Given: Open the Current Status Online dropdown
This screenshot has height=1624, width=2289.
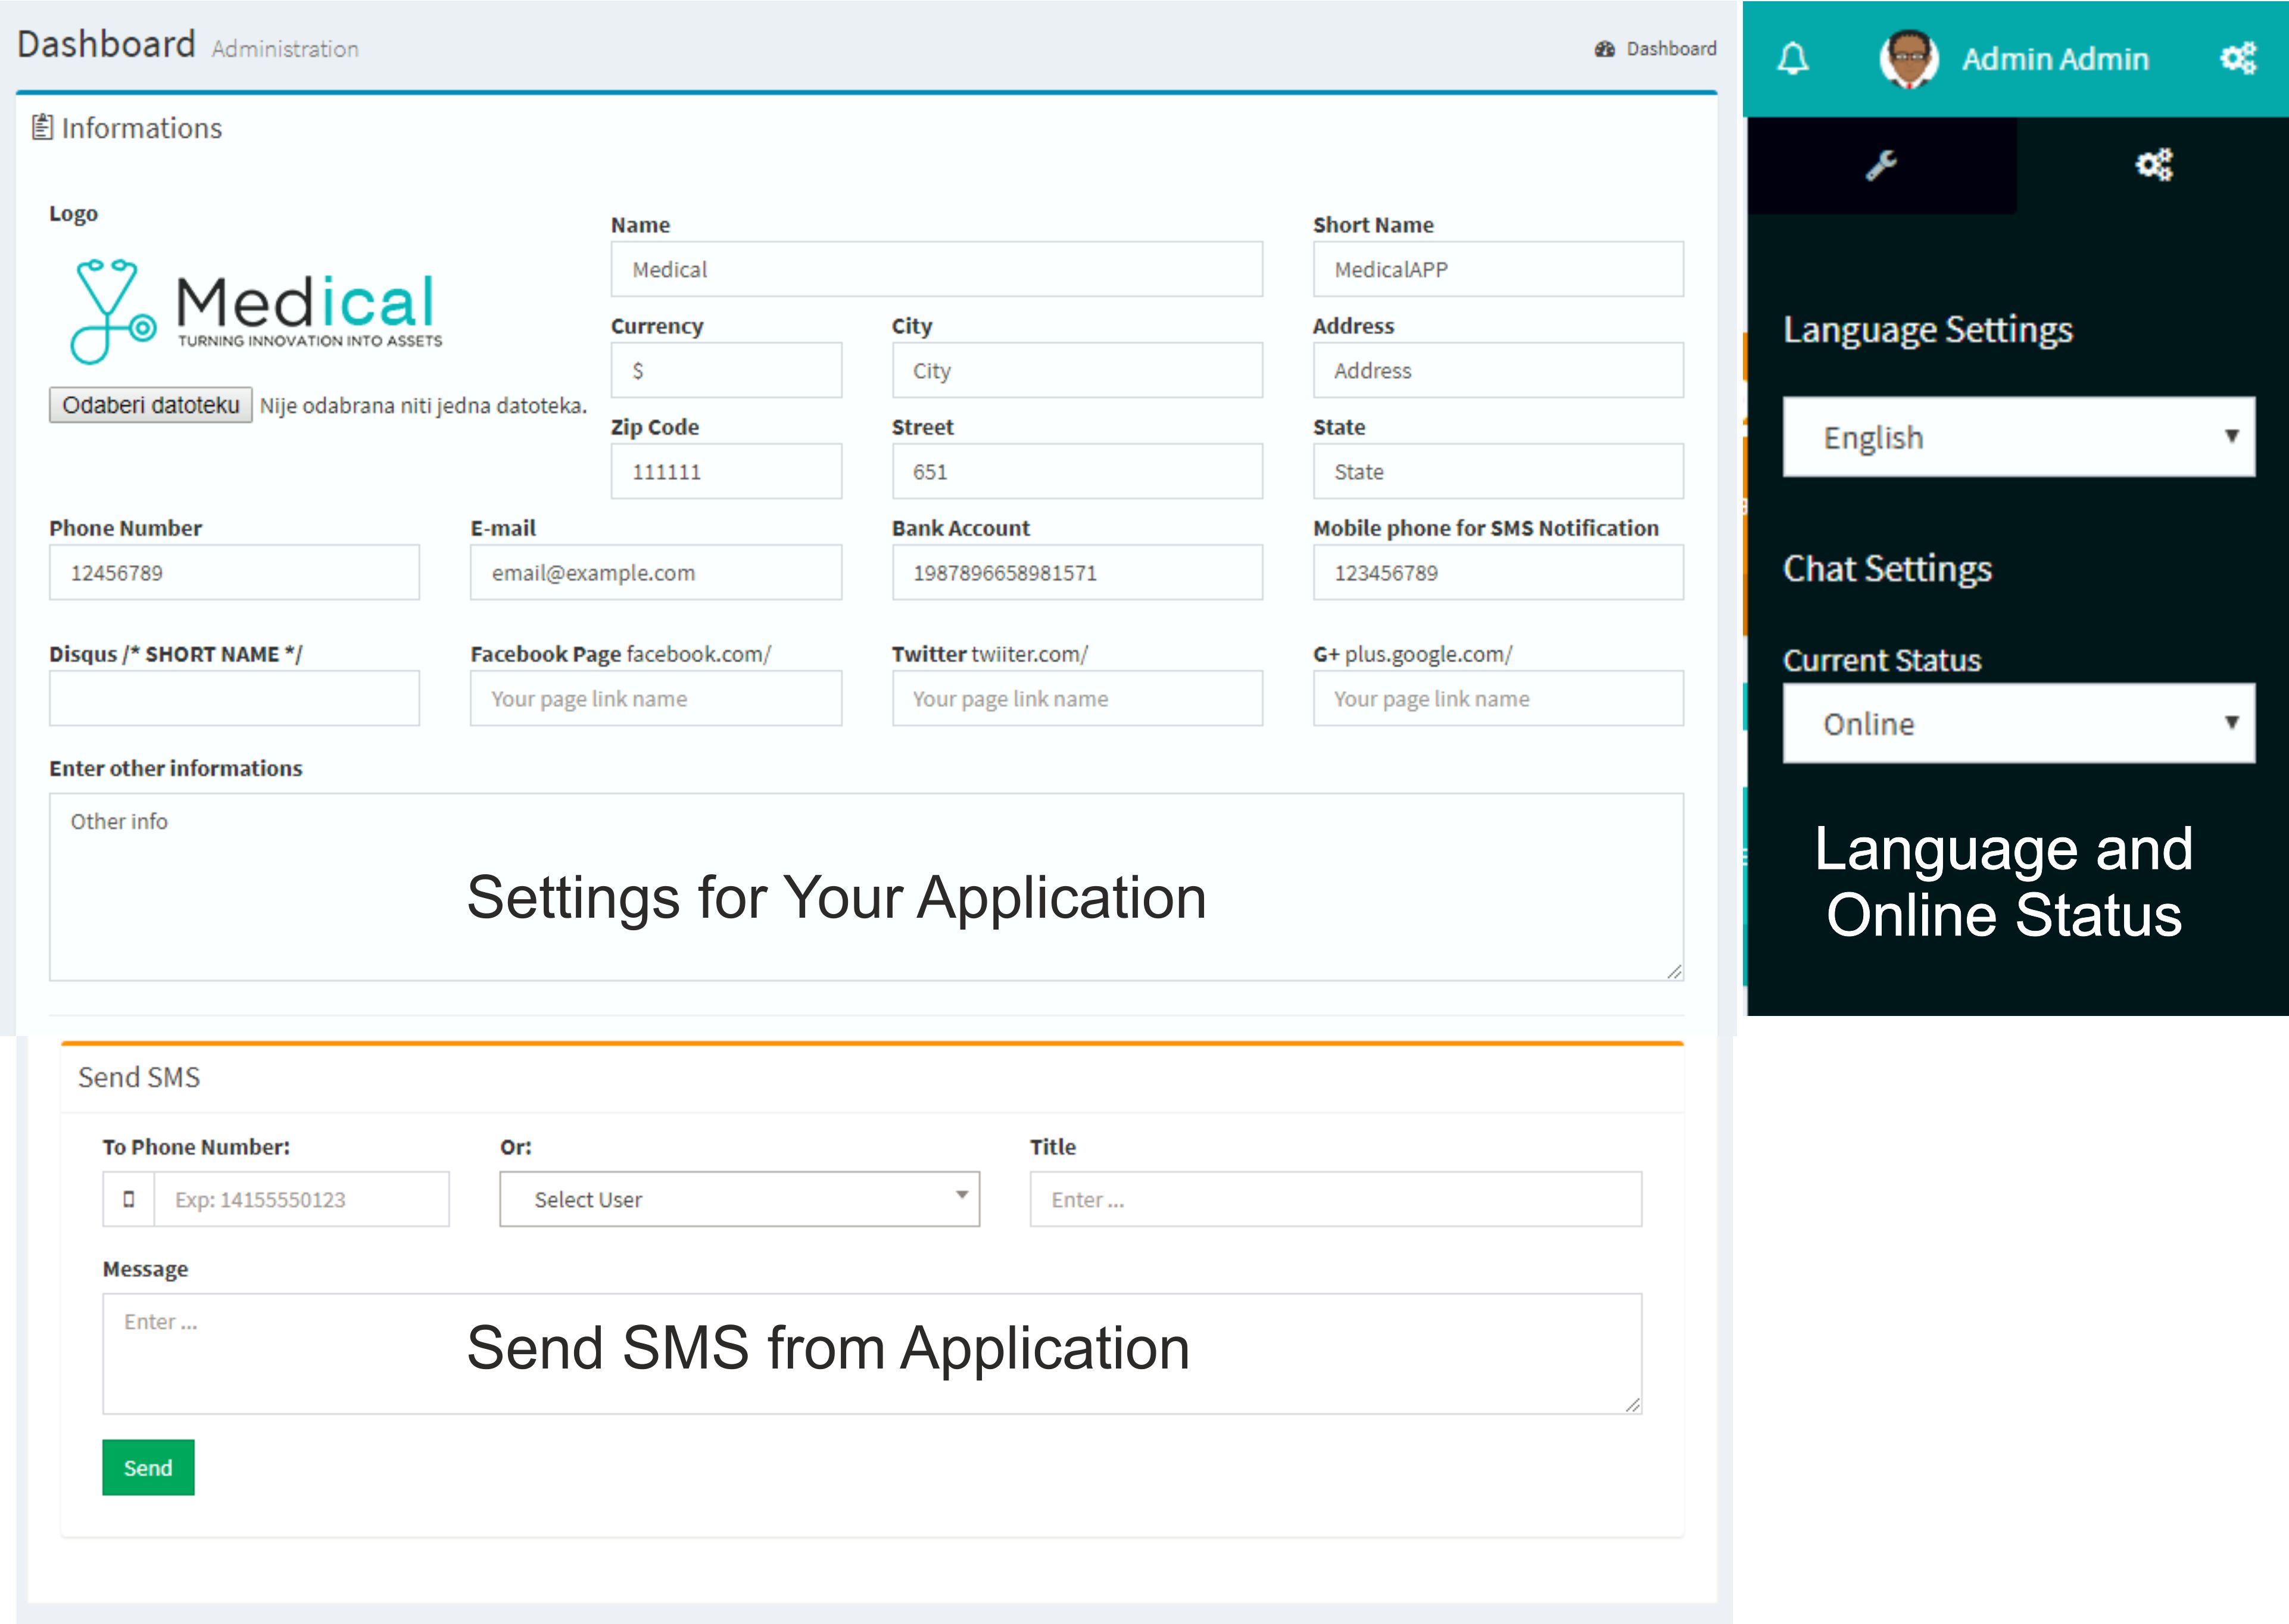Looking at the screenshot, I should pos(2018,723).
